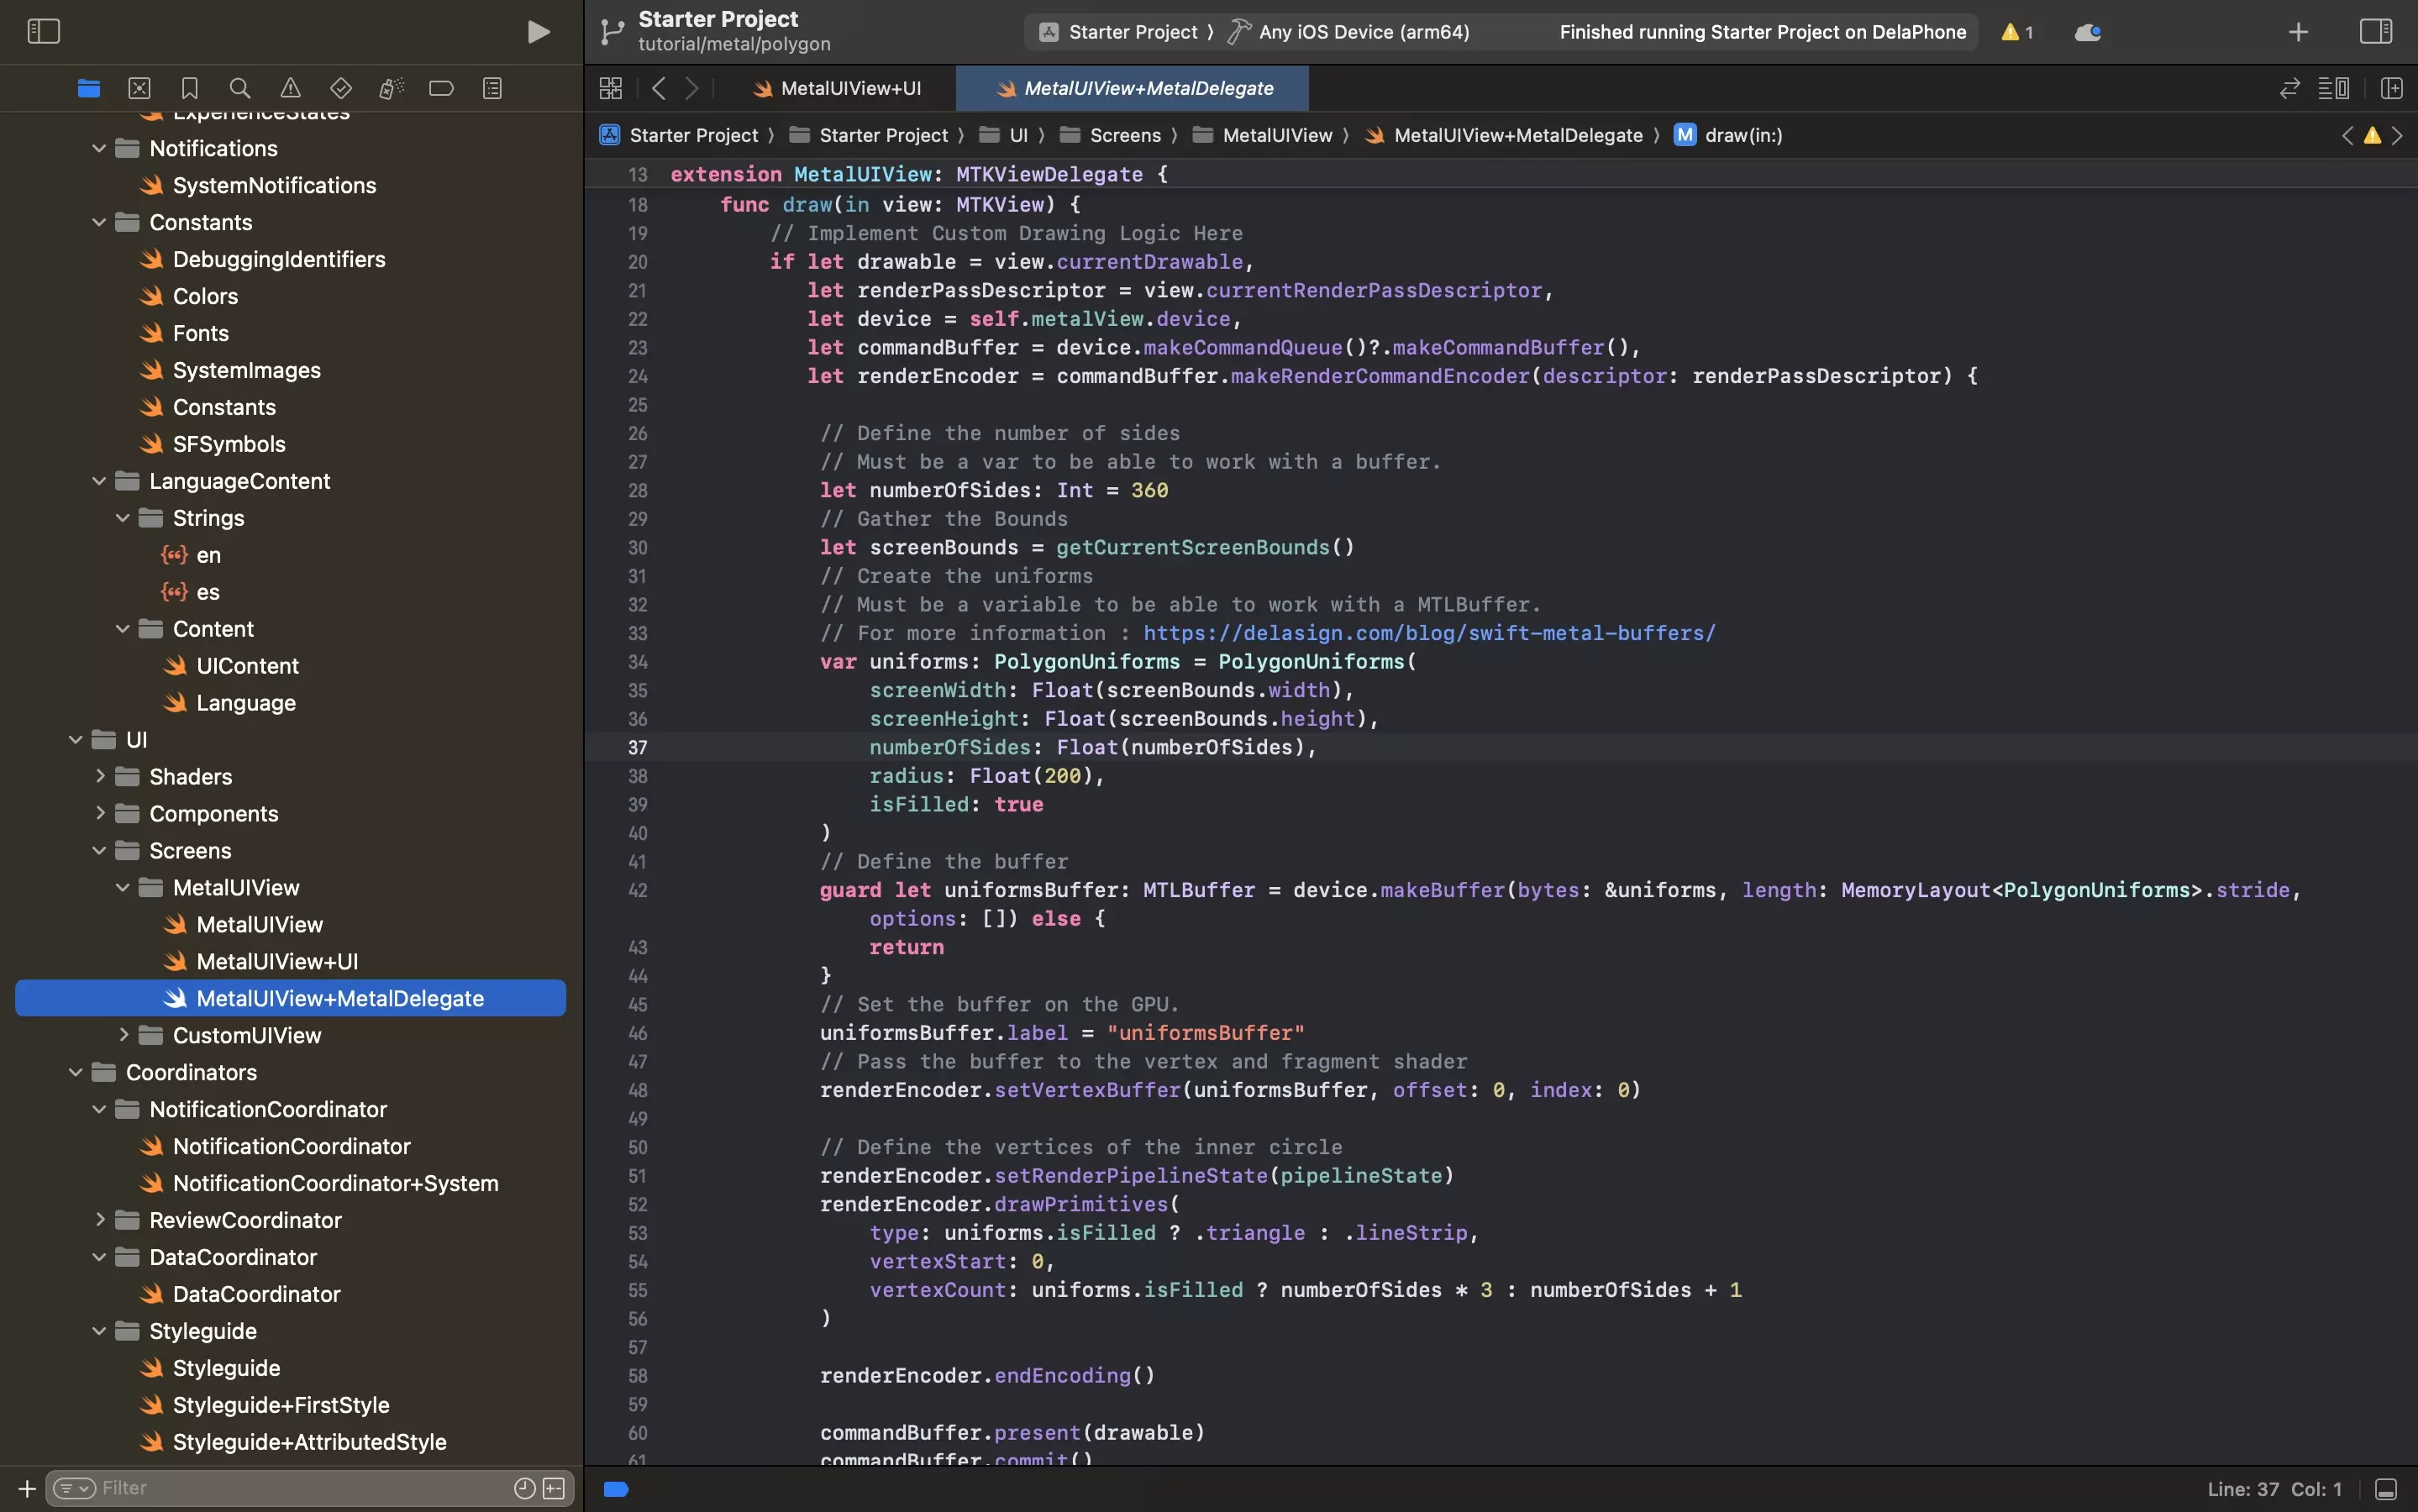Toggle the inspector panel on the right
The height and width of the screenshot is (1512, 2418).
pos(2376,32)
